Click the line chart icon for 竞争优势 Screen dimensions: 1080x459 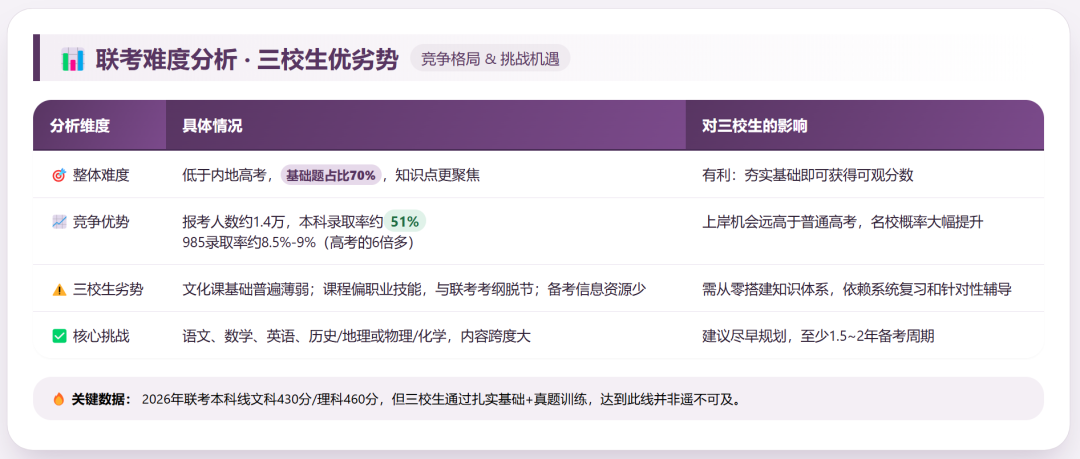(x=58, y=222)
